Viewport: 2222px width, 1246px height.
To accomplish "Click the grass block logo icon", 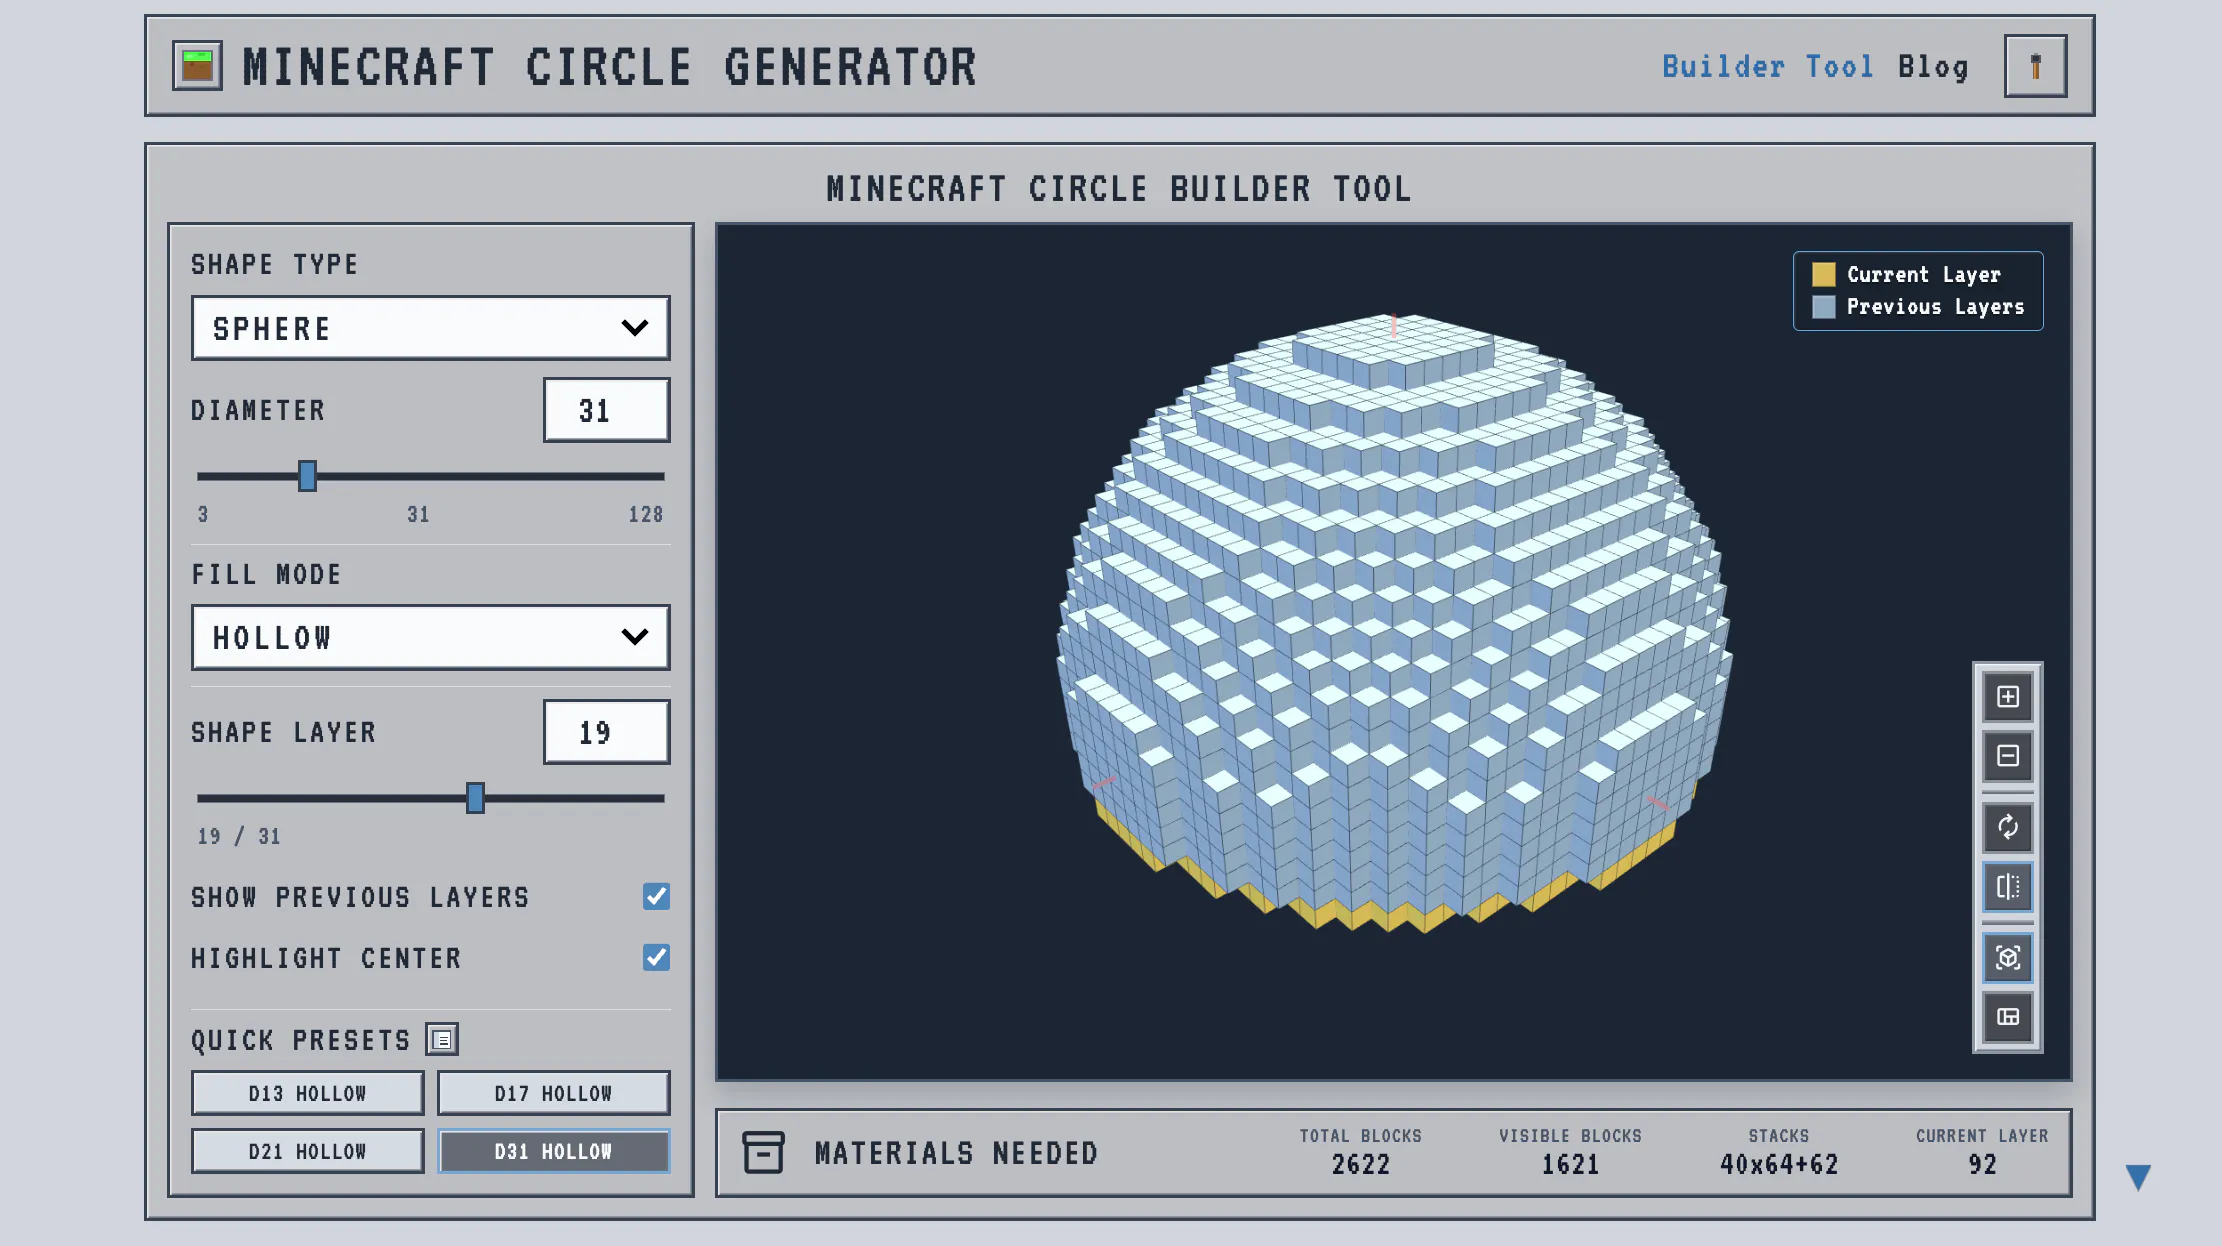I will (x=197, y=66).
